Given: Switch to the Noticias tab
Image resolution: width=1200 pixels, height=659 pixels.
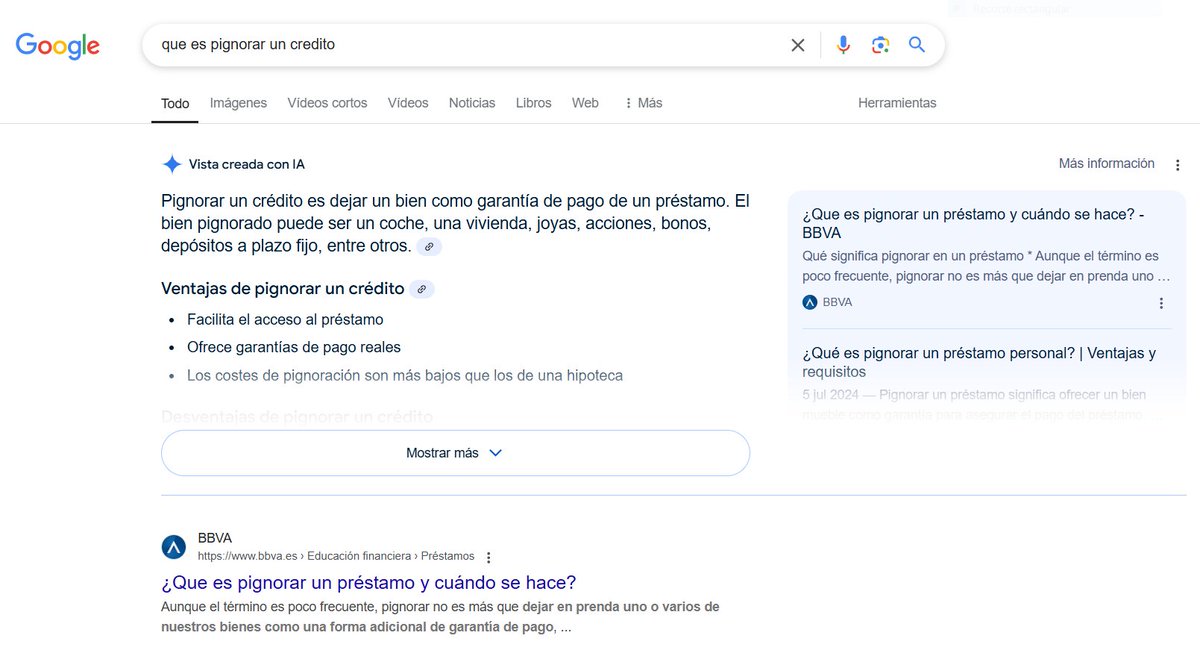Looking at the screenshot, I should point(471,103).
